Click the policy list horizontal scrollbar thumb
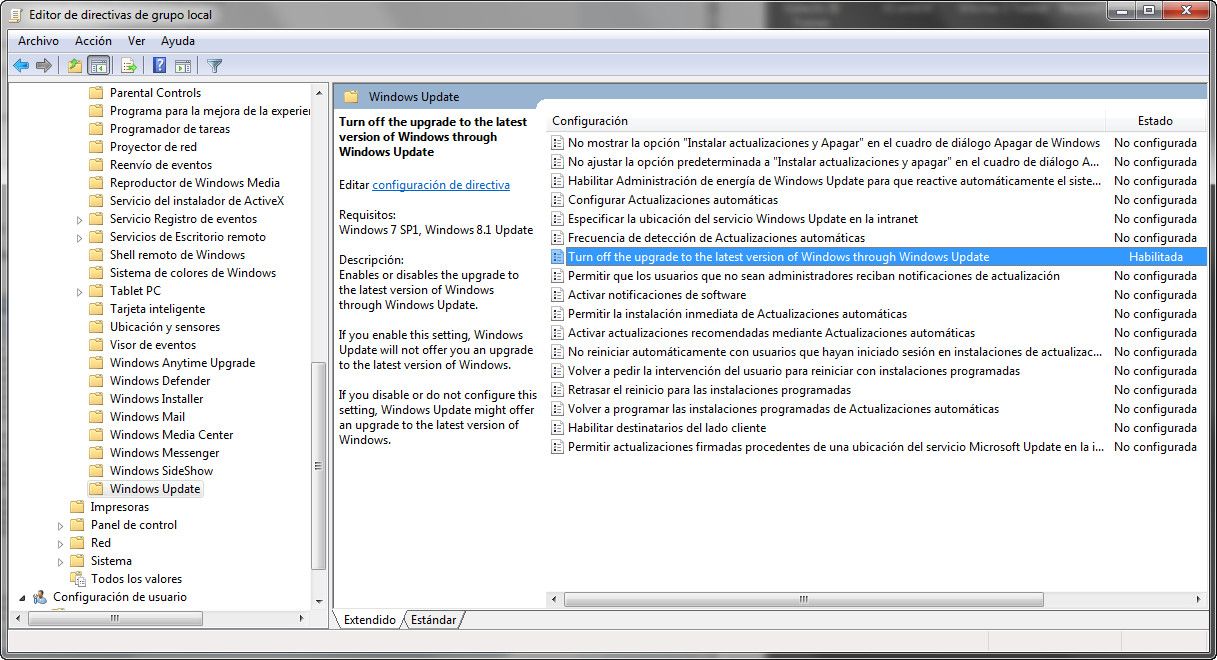This screenshot has height=660, width=1217. point(803,599)
